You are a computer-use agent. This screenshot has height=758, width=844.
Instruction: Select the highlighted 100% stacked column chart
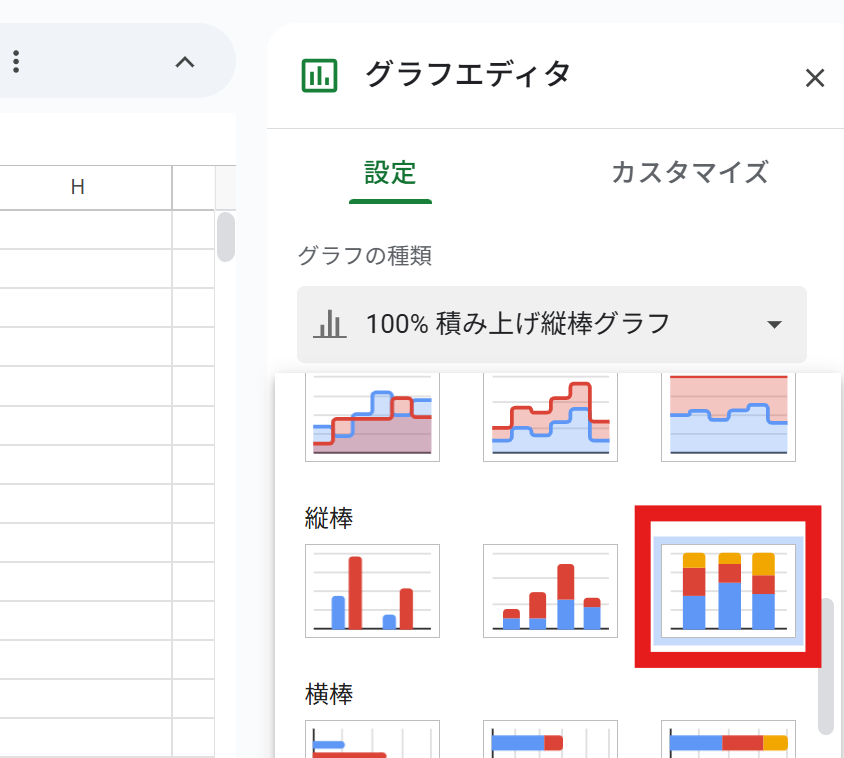click(728, 590)
